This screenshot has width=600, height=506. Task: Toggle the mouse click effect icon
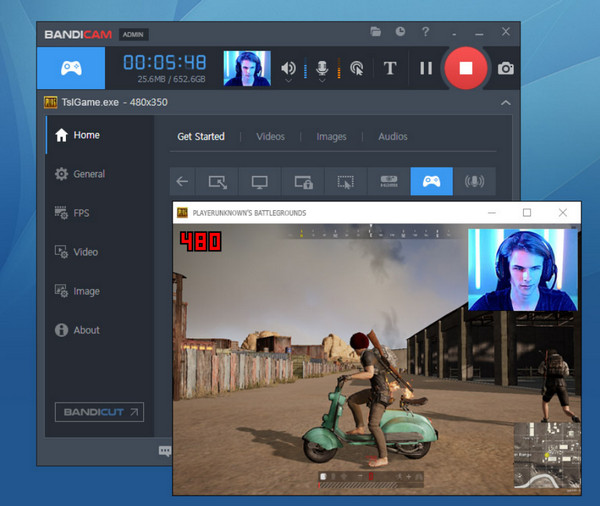pyautogui.click(x=357, y=68)
